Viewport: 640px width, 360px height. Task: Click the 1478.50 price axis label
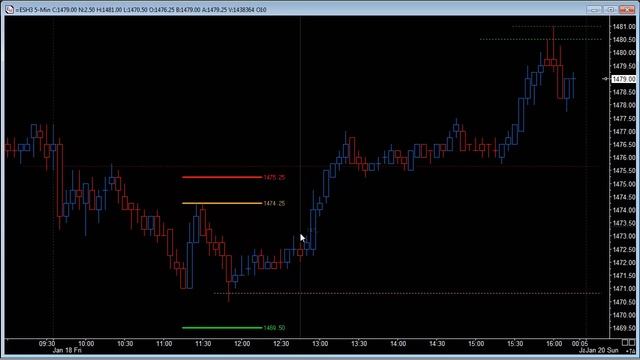coord(624,92)
